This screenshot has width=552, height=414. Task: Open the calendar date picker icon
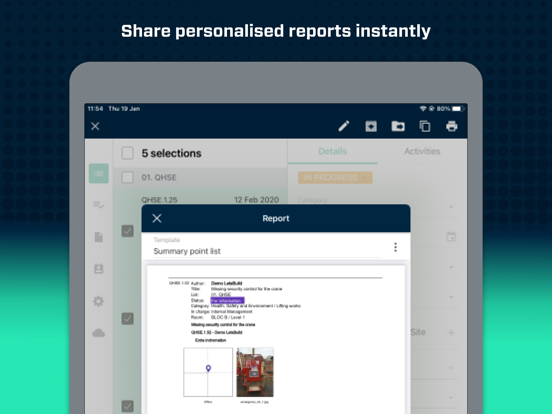point(451,237)
